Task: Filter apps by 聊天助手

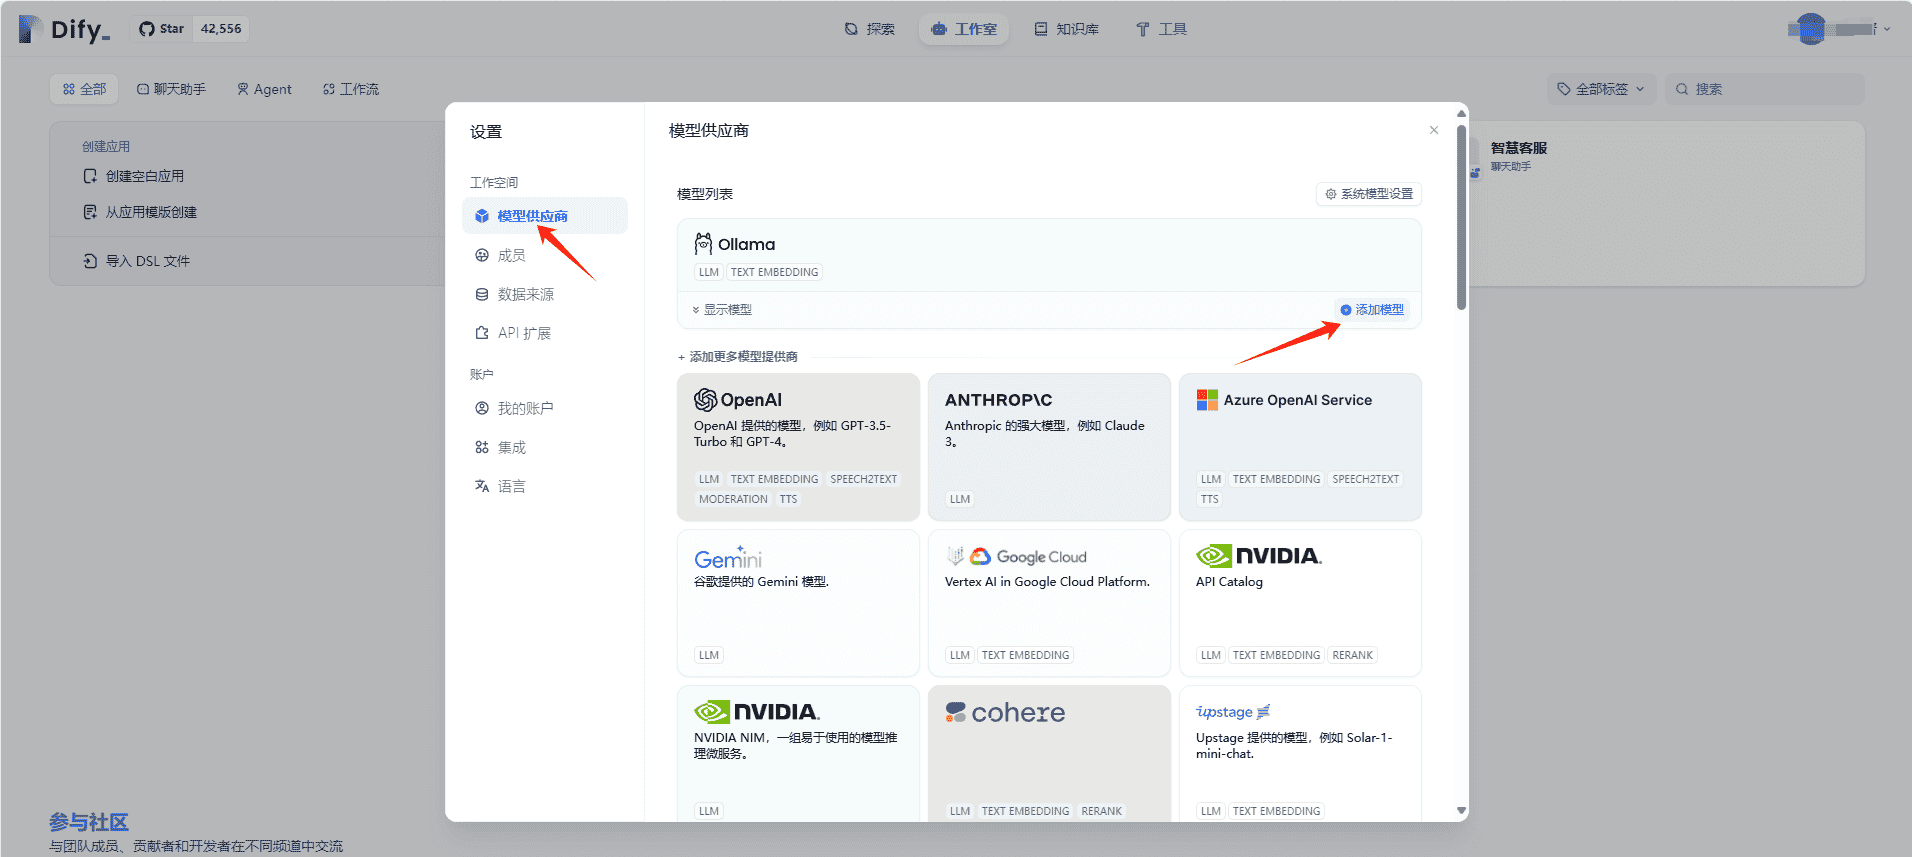Action: [171, 89]
